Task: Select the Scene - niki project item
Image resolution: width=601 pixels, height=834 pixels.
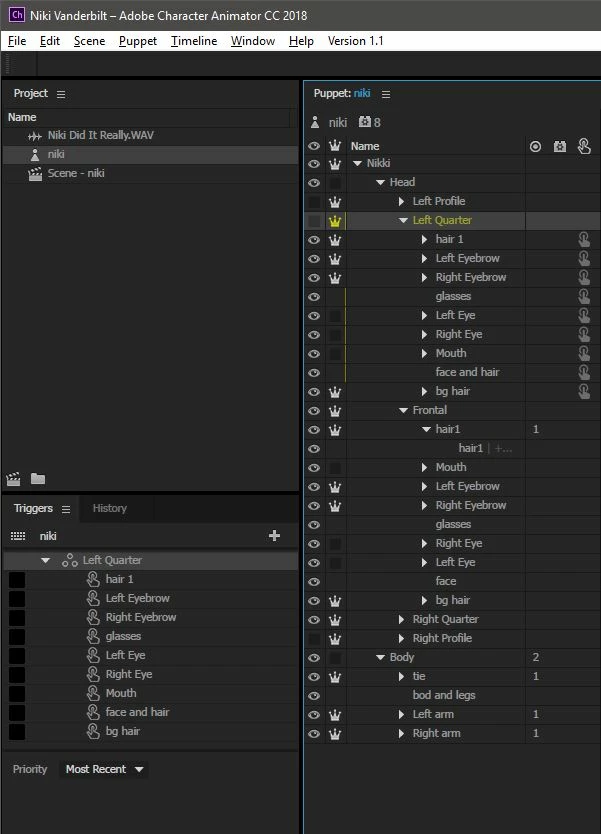Action: pyautogui.click(x=151, y=173)
